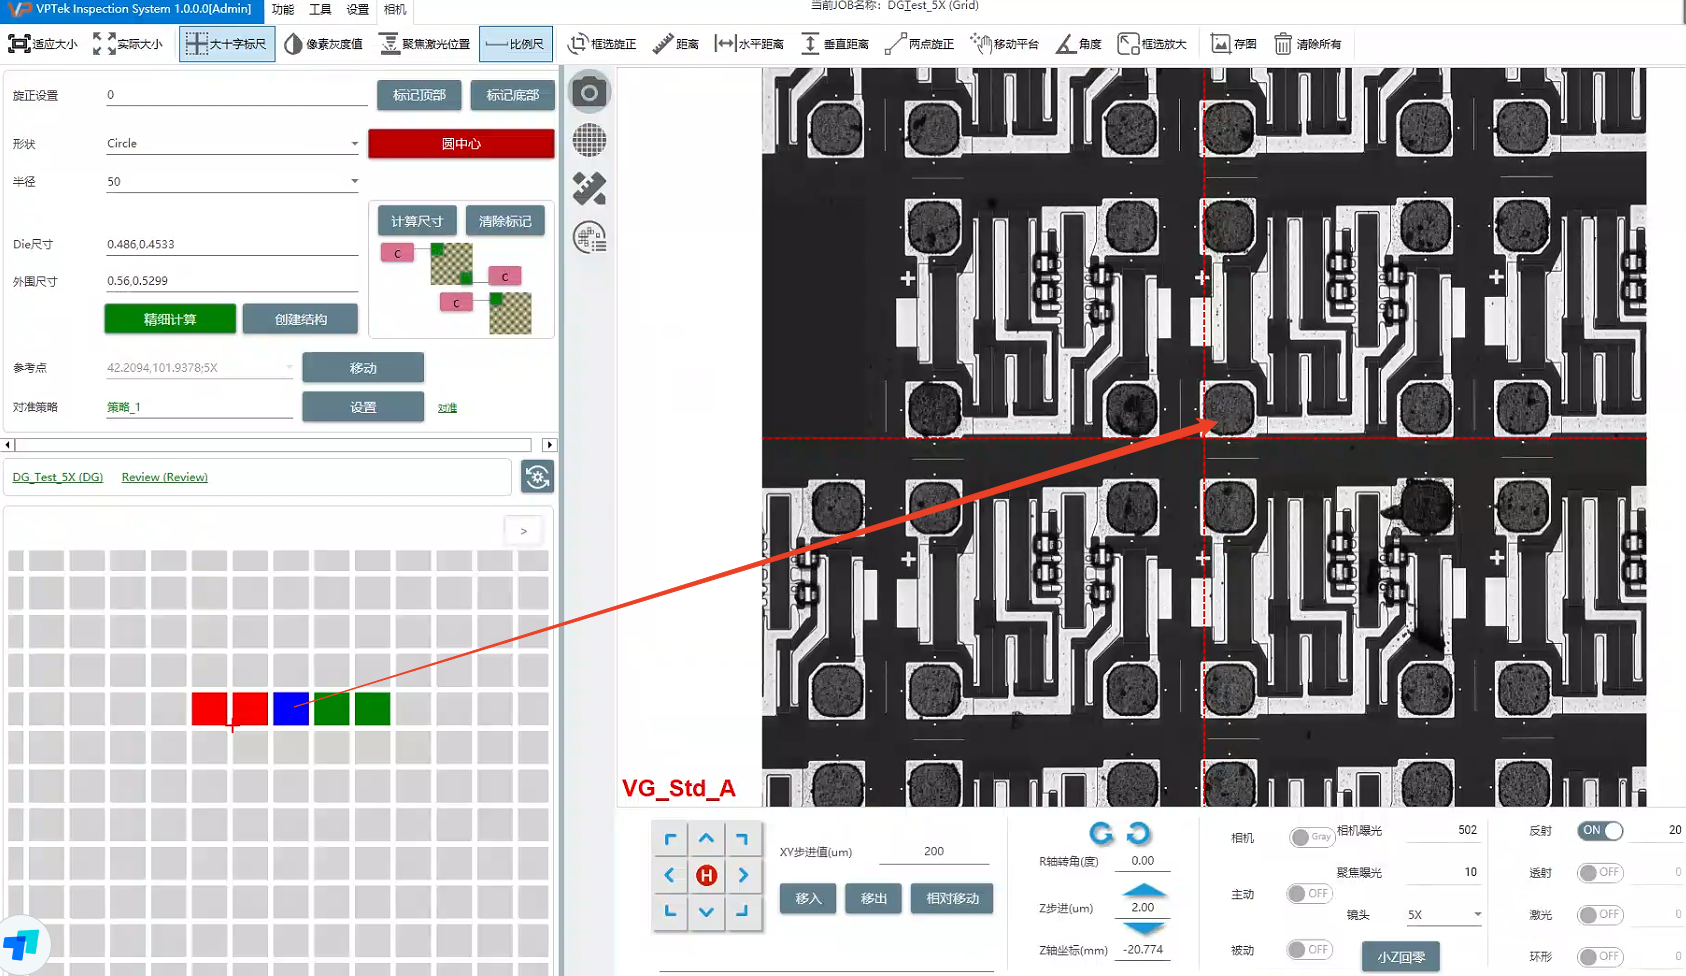The height and width of the screenshot is (976, 1686).
Task: Activate the 角度 angle measurement tool
Action: 1078,44
